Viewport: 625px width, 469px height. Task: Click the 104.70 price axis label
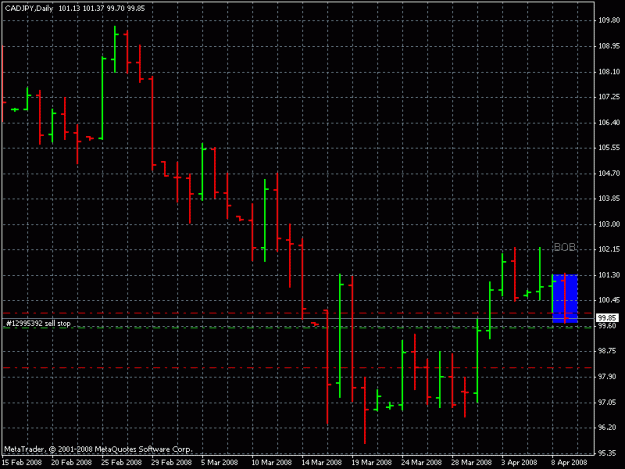pos(609,173)
